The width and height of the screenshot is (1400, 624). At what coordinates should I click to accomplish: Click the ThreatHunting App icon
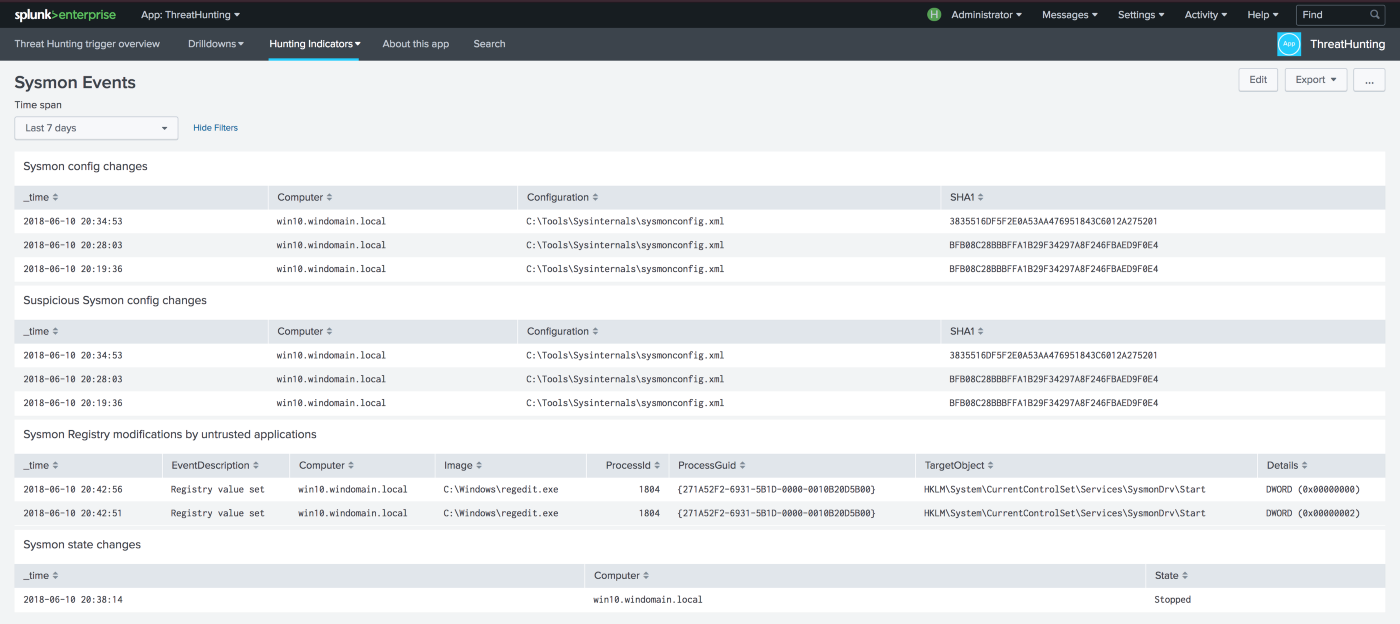click(1289, 44)
